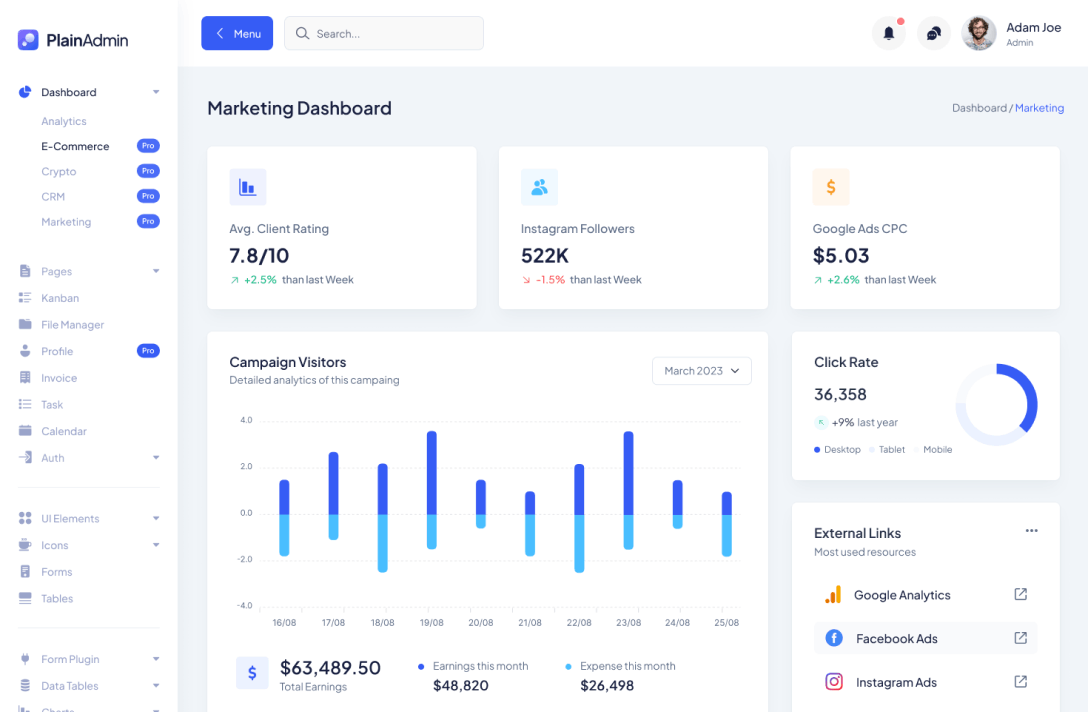Click the PlainAdmin logo
This screenshot has width=1088, height=712.
pos(73,40)
